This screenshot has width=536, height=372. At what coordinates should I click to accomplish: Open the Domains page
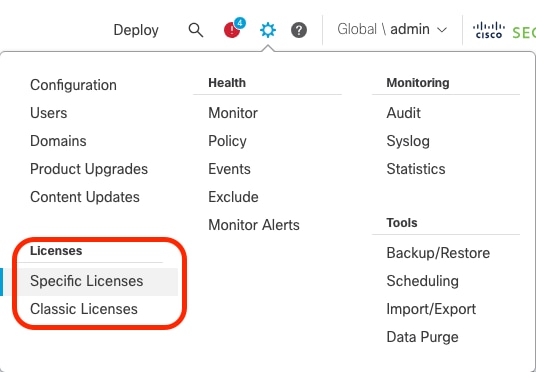pos(58,141)
